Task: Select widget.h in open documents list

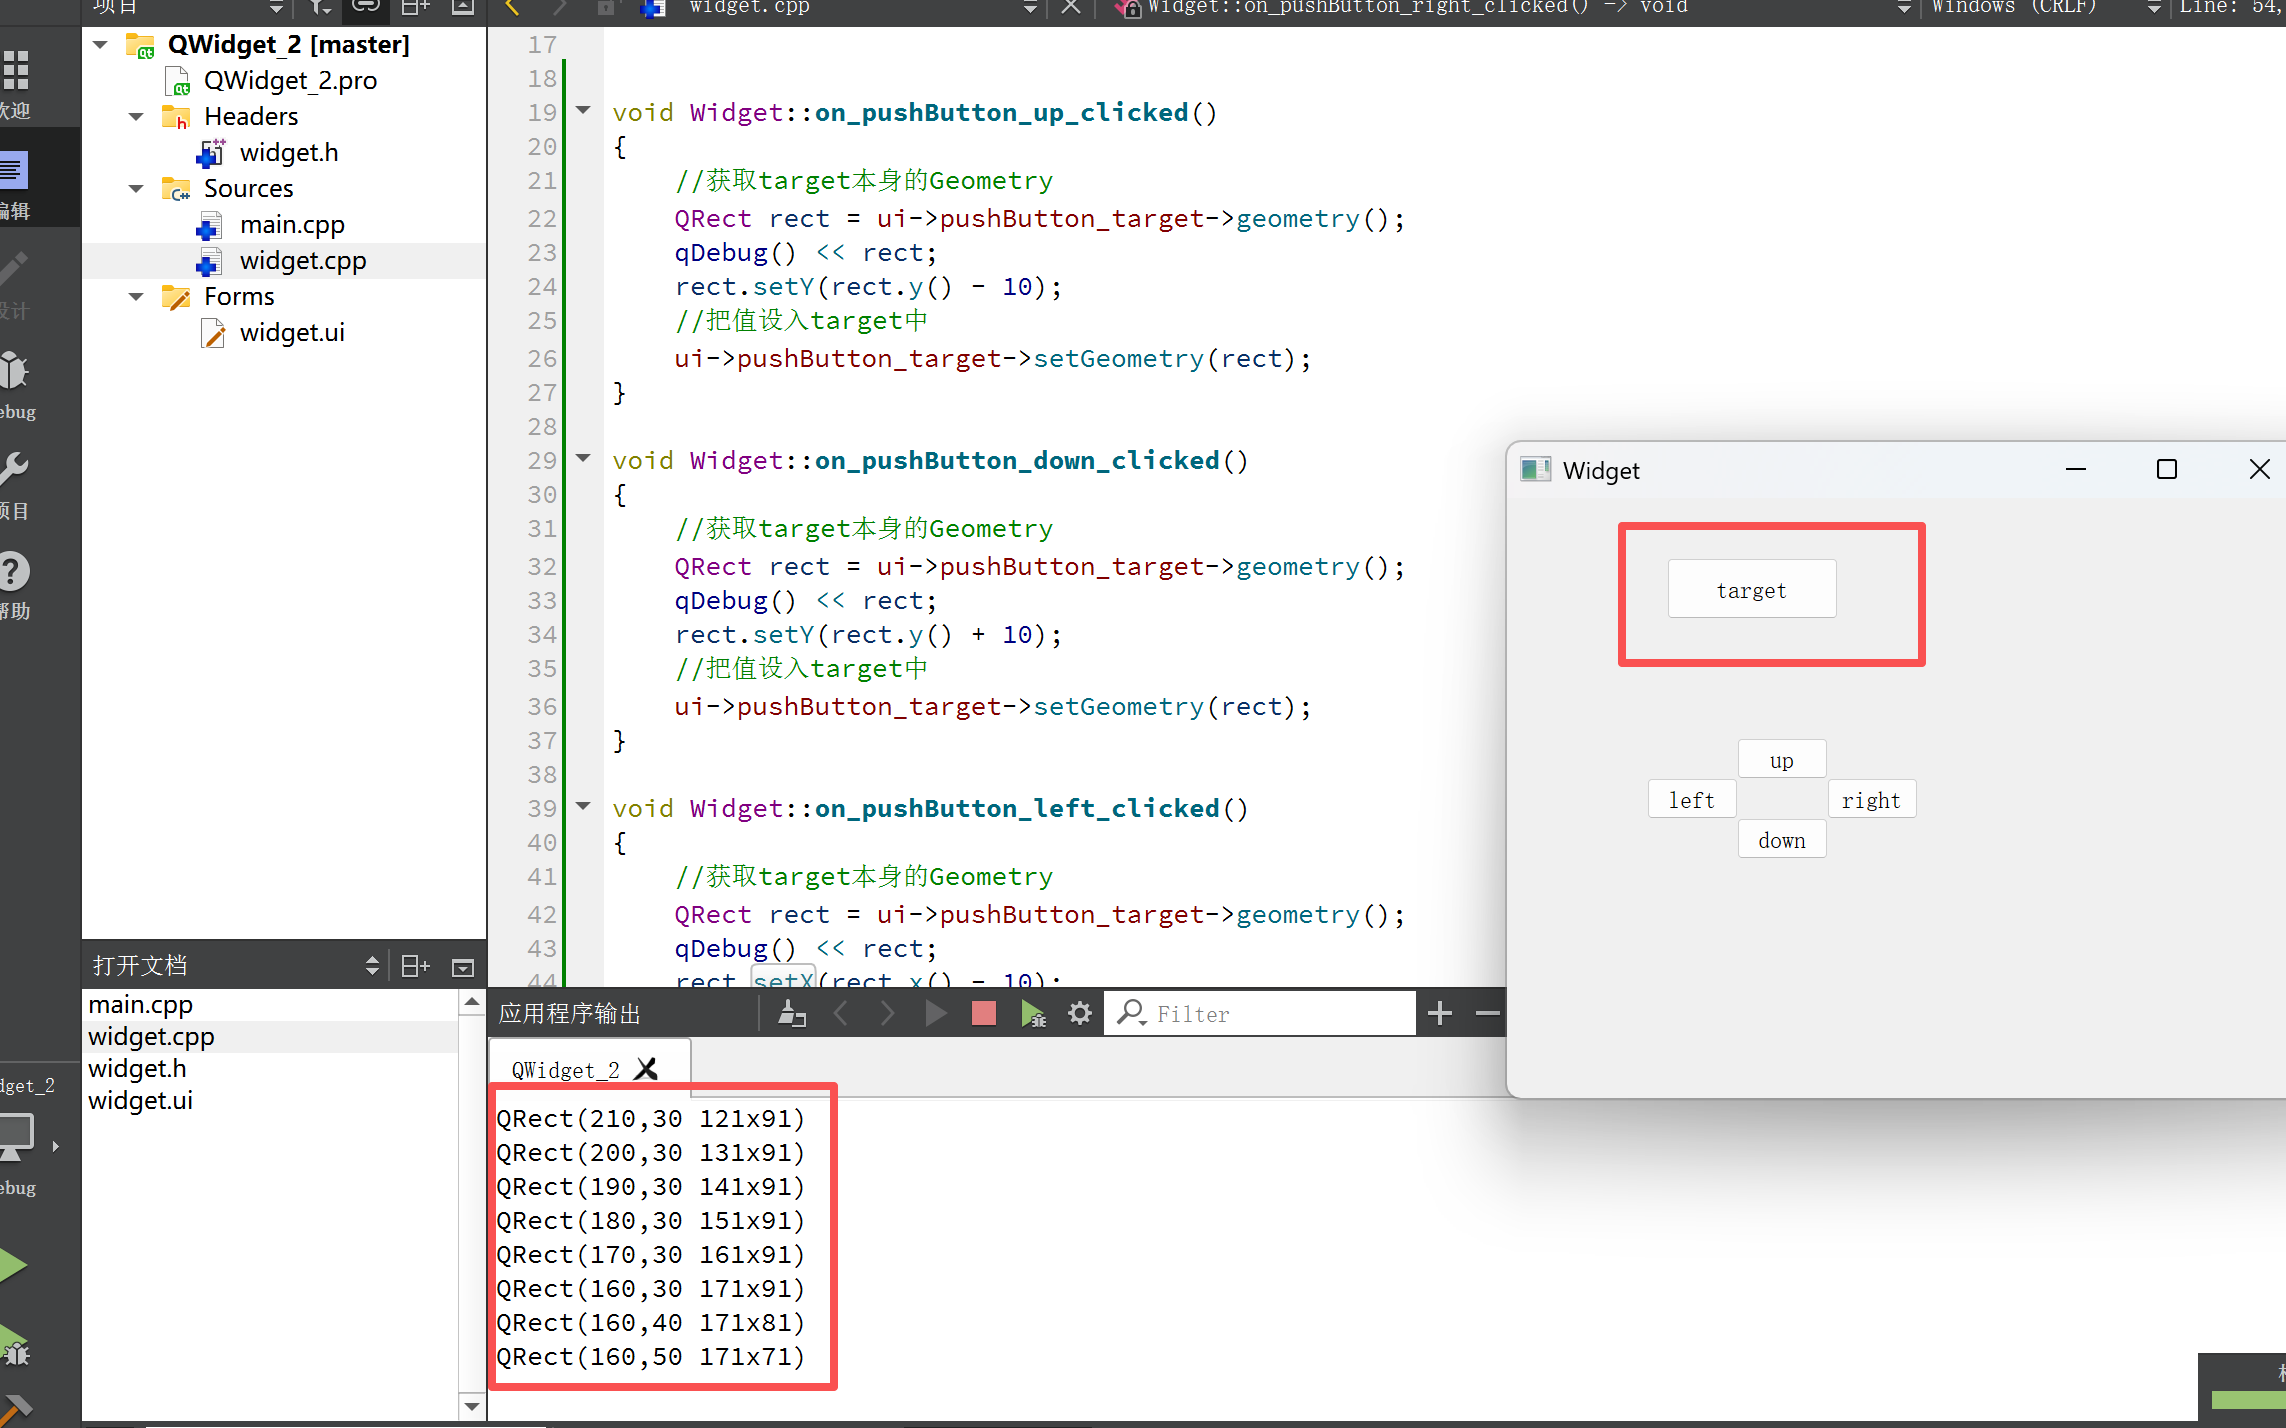Action: click(137, 1069)
